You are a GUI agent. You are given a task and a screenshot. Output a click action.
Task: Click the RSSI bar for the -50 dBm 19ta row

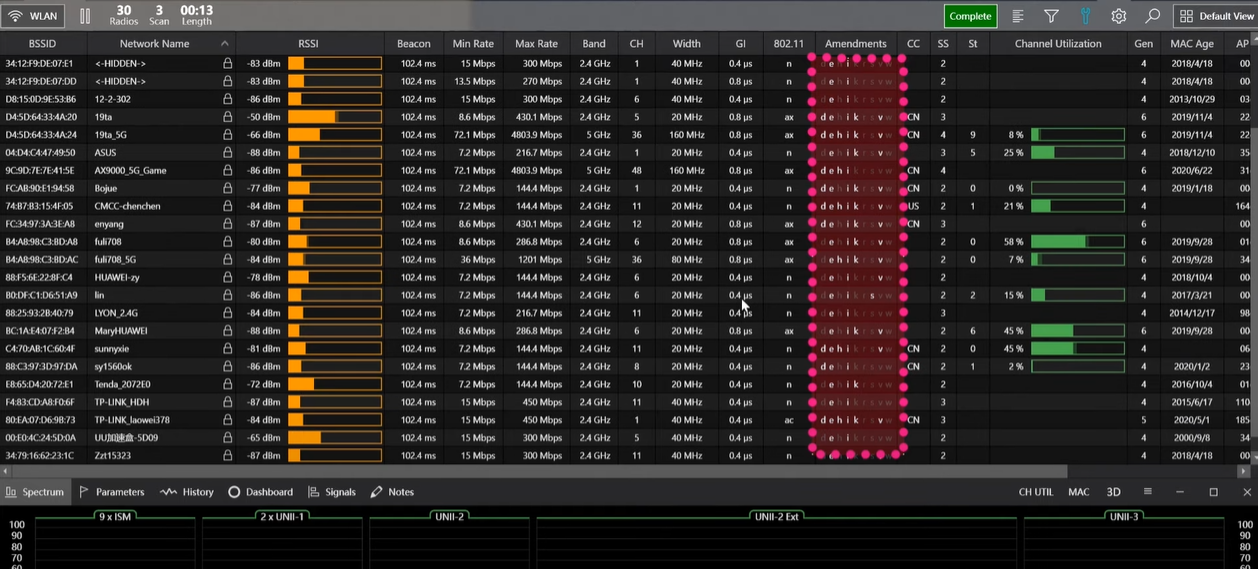pyautogui.click(x=335, y=117)
